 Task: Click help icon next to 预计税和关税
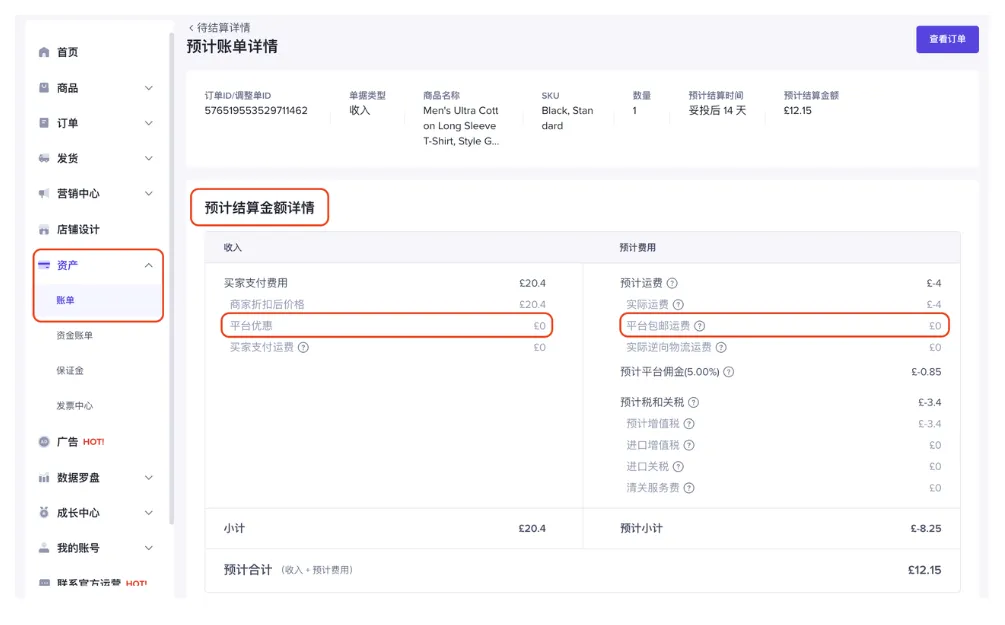(x=694, y=402)
